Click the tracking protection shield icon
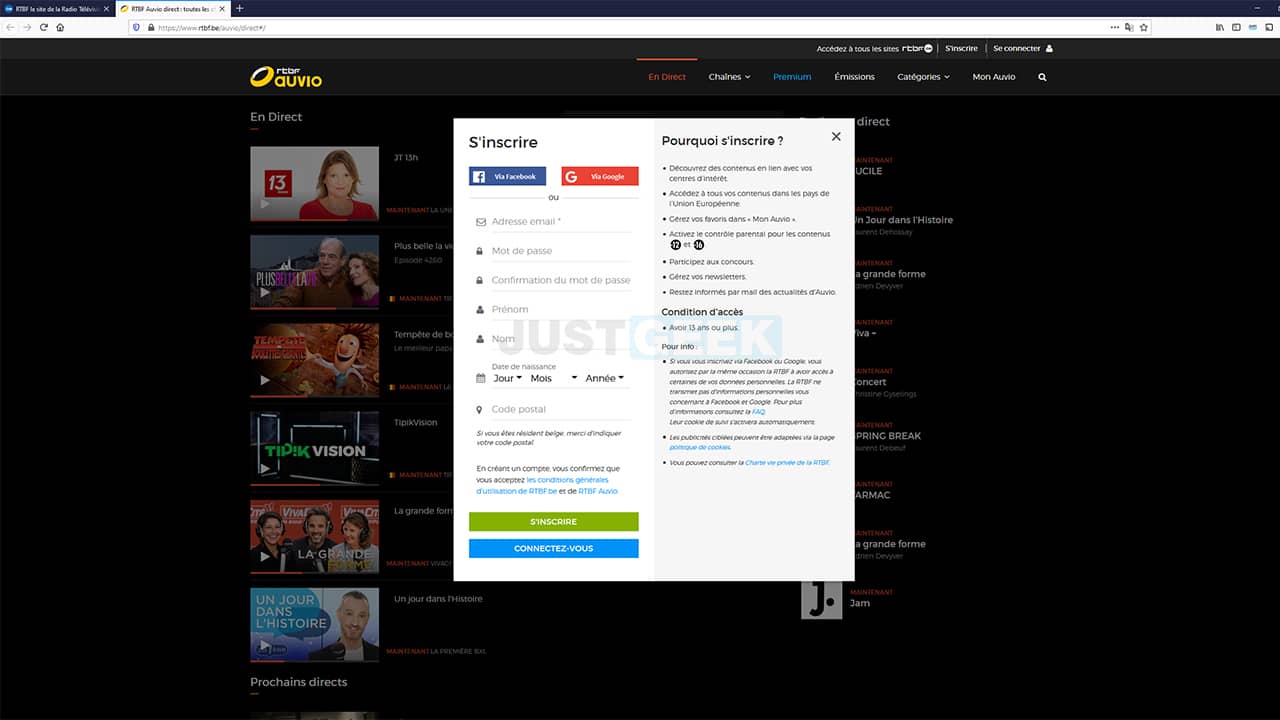Screen dimensions: 1280x720 (136, 27)
